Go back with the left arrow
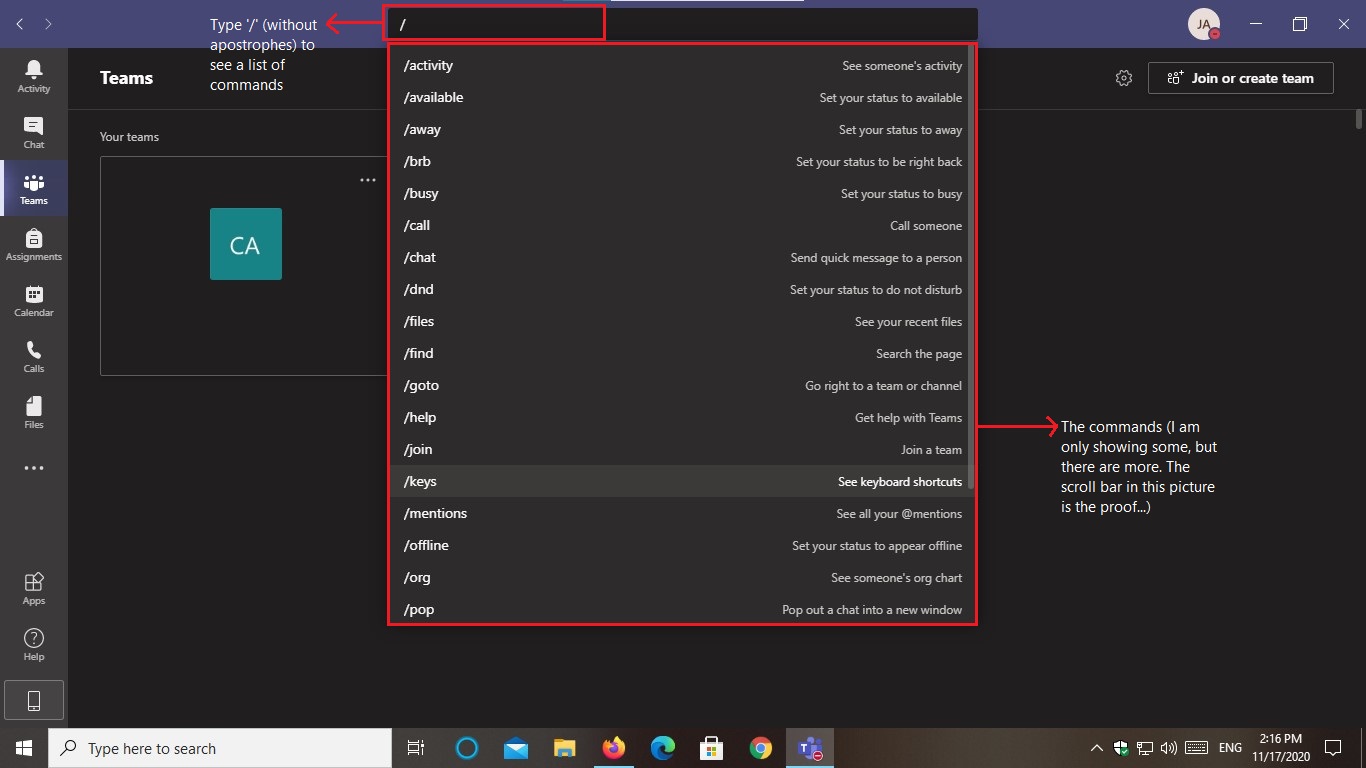 pos(20,24)
